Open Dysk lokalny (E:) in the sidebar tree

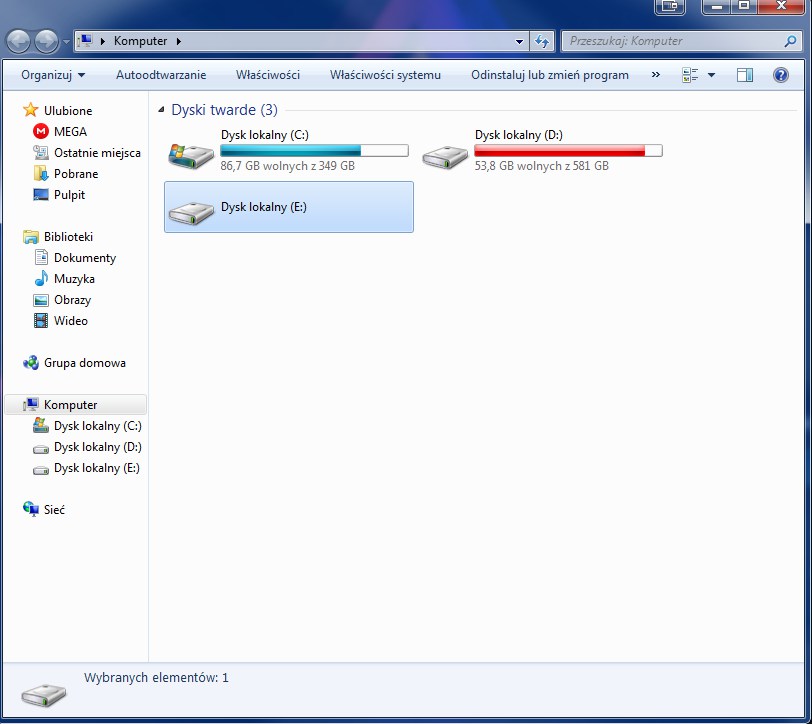point(97,468)
